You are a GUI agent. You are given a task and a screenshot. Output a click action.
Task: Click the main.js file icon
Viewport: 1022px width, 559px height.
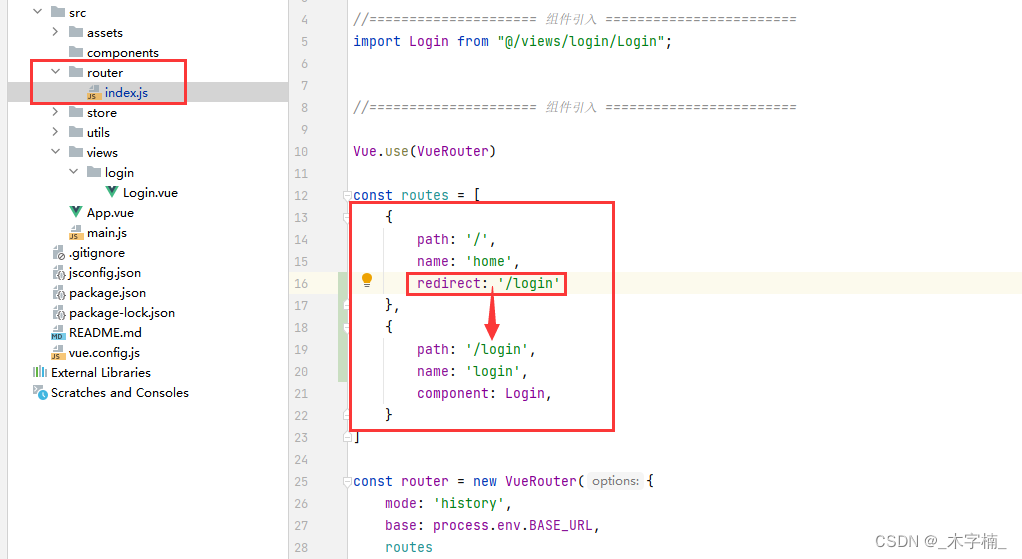[76, 233]
